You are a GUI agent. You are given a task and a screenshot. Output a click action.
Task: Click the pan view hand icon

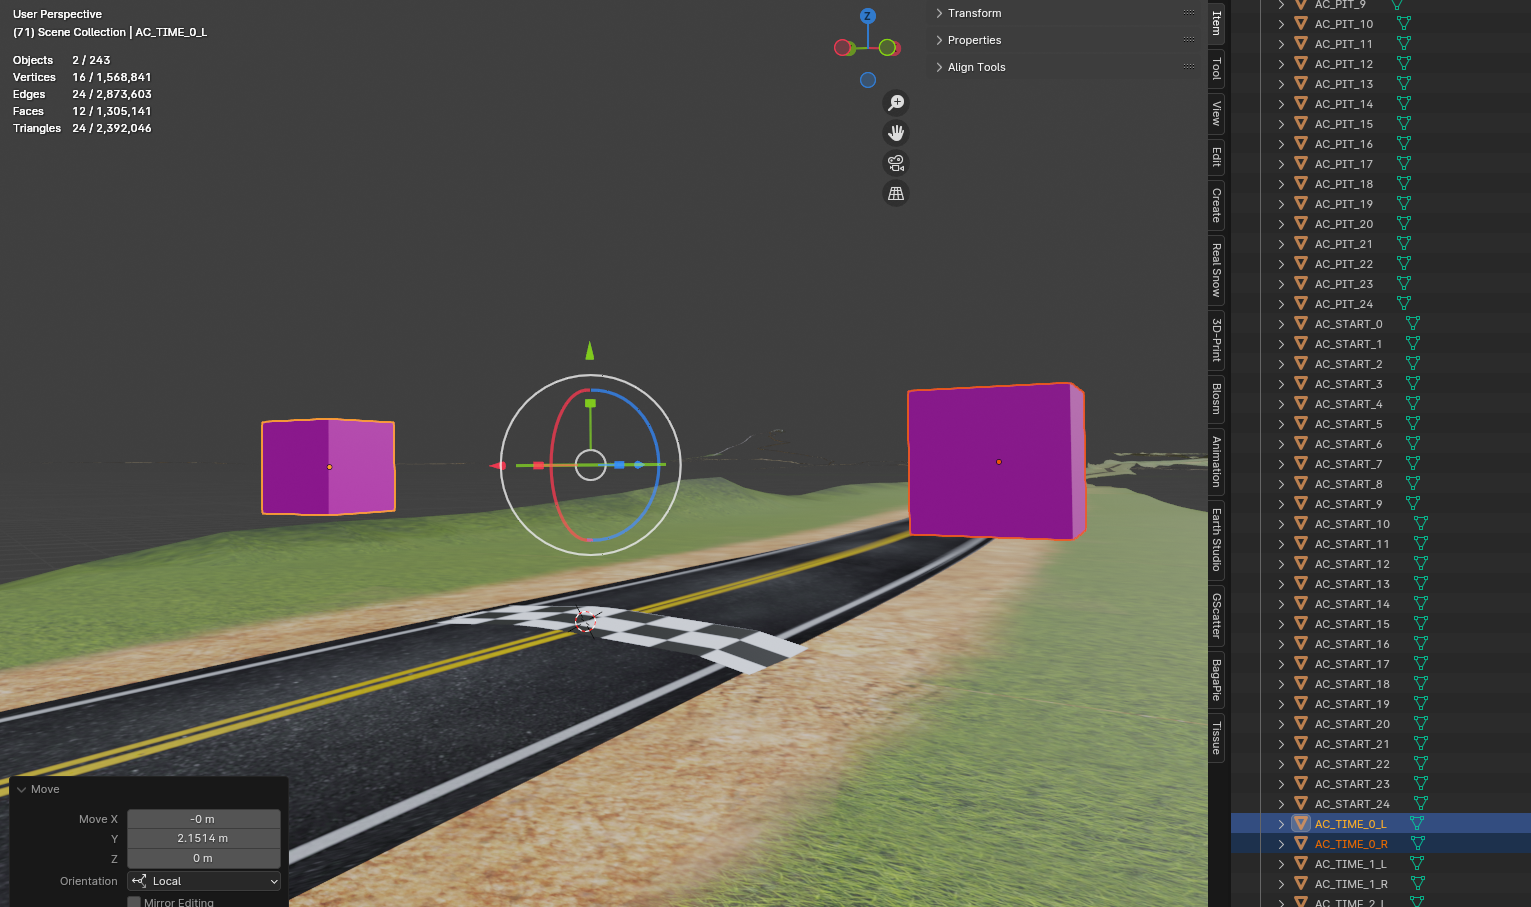(896, 133)
